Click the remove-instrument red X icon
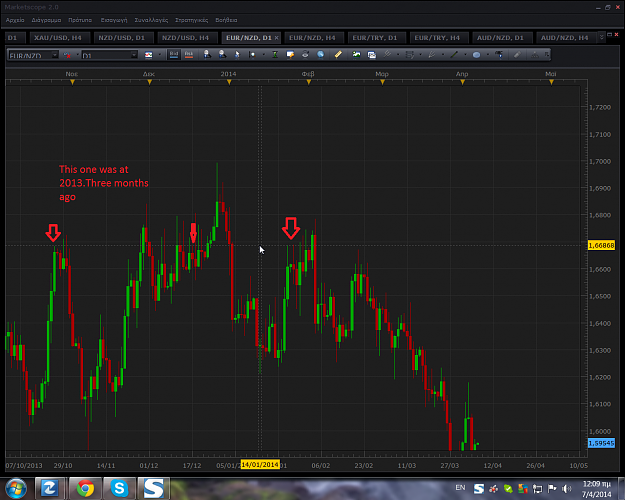This screenshot has width=625, height=500. 67,55
